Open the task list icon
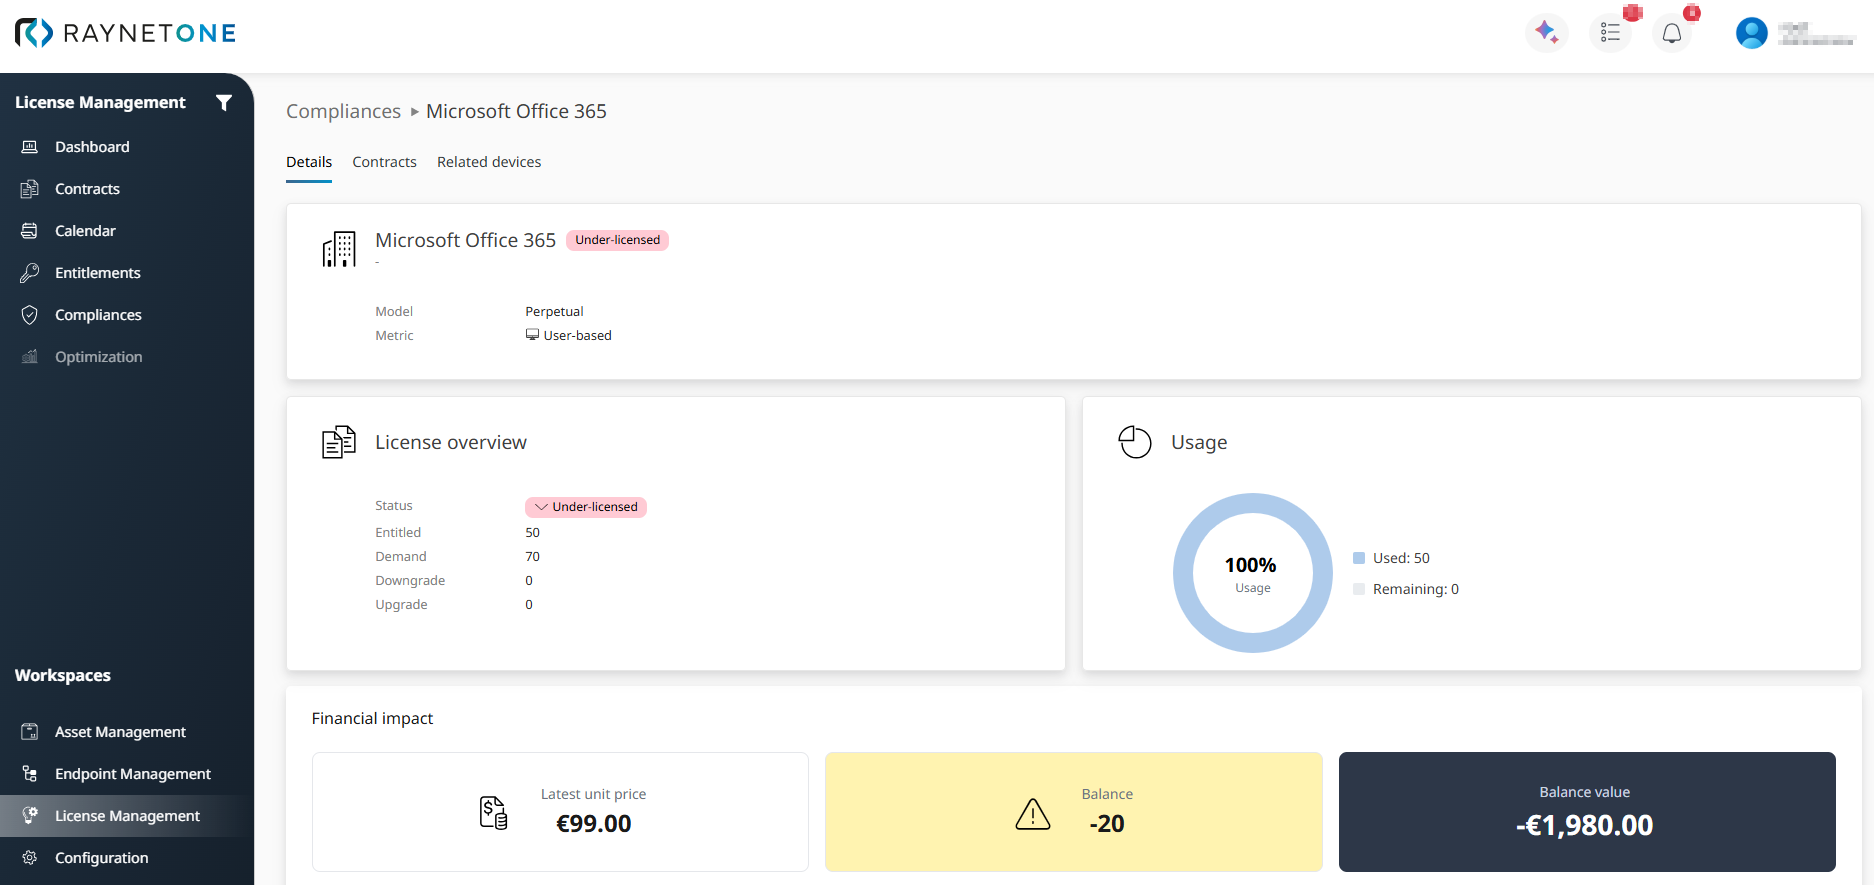The image size is (1874, 885). [x=1610, y=33]
